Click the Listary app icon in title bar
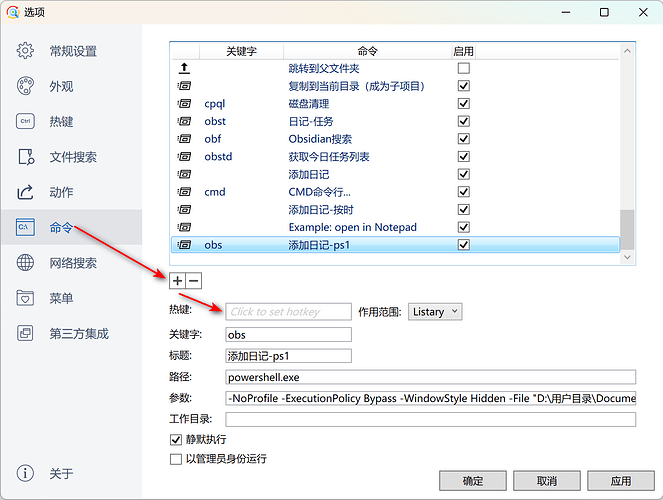663x500 pixels. click(13, 12)
